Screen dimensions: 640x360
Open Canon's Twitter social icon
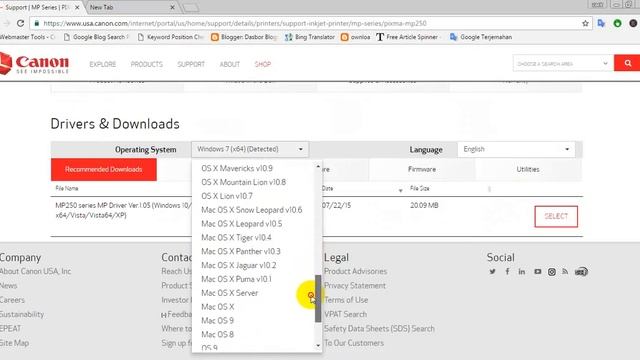pyautogui.click(x=492, y=271)
